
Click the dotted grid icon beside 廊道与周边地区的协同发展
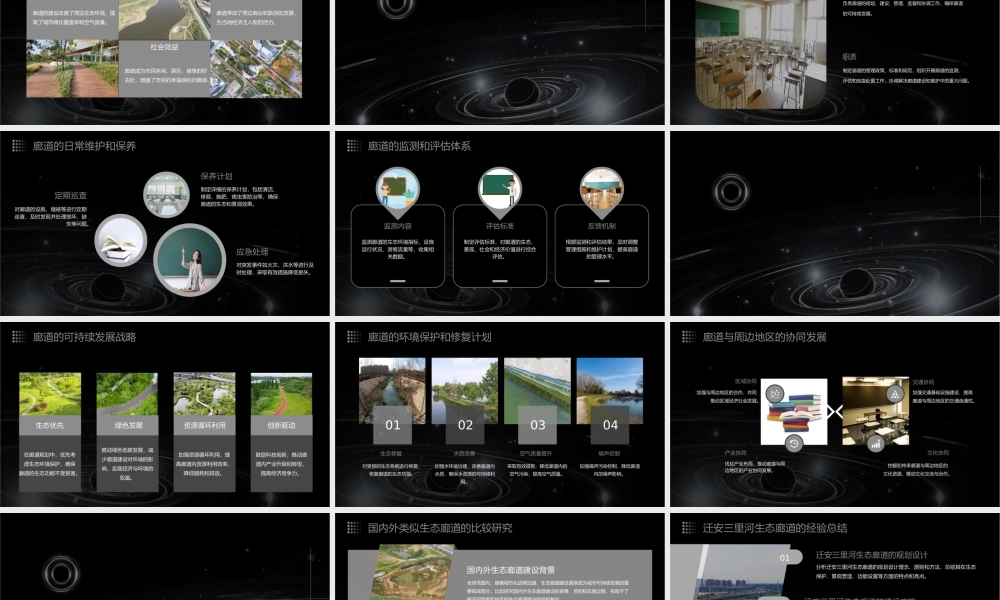689,337
